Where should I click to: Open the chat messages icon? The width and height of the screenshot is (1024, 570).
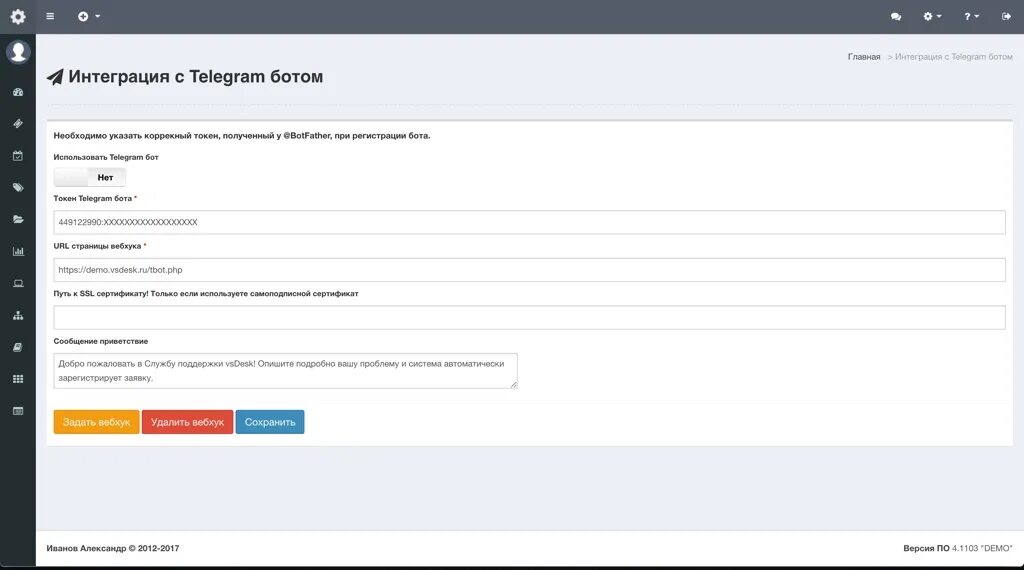(x=896, y=16)
